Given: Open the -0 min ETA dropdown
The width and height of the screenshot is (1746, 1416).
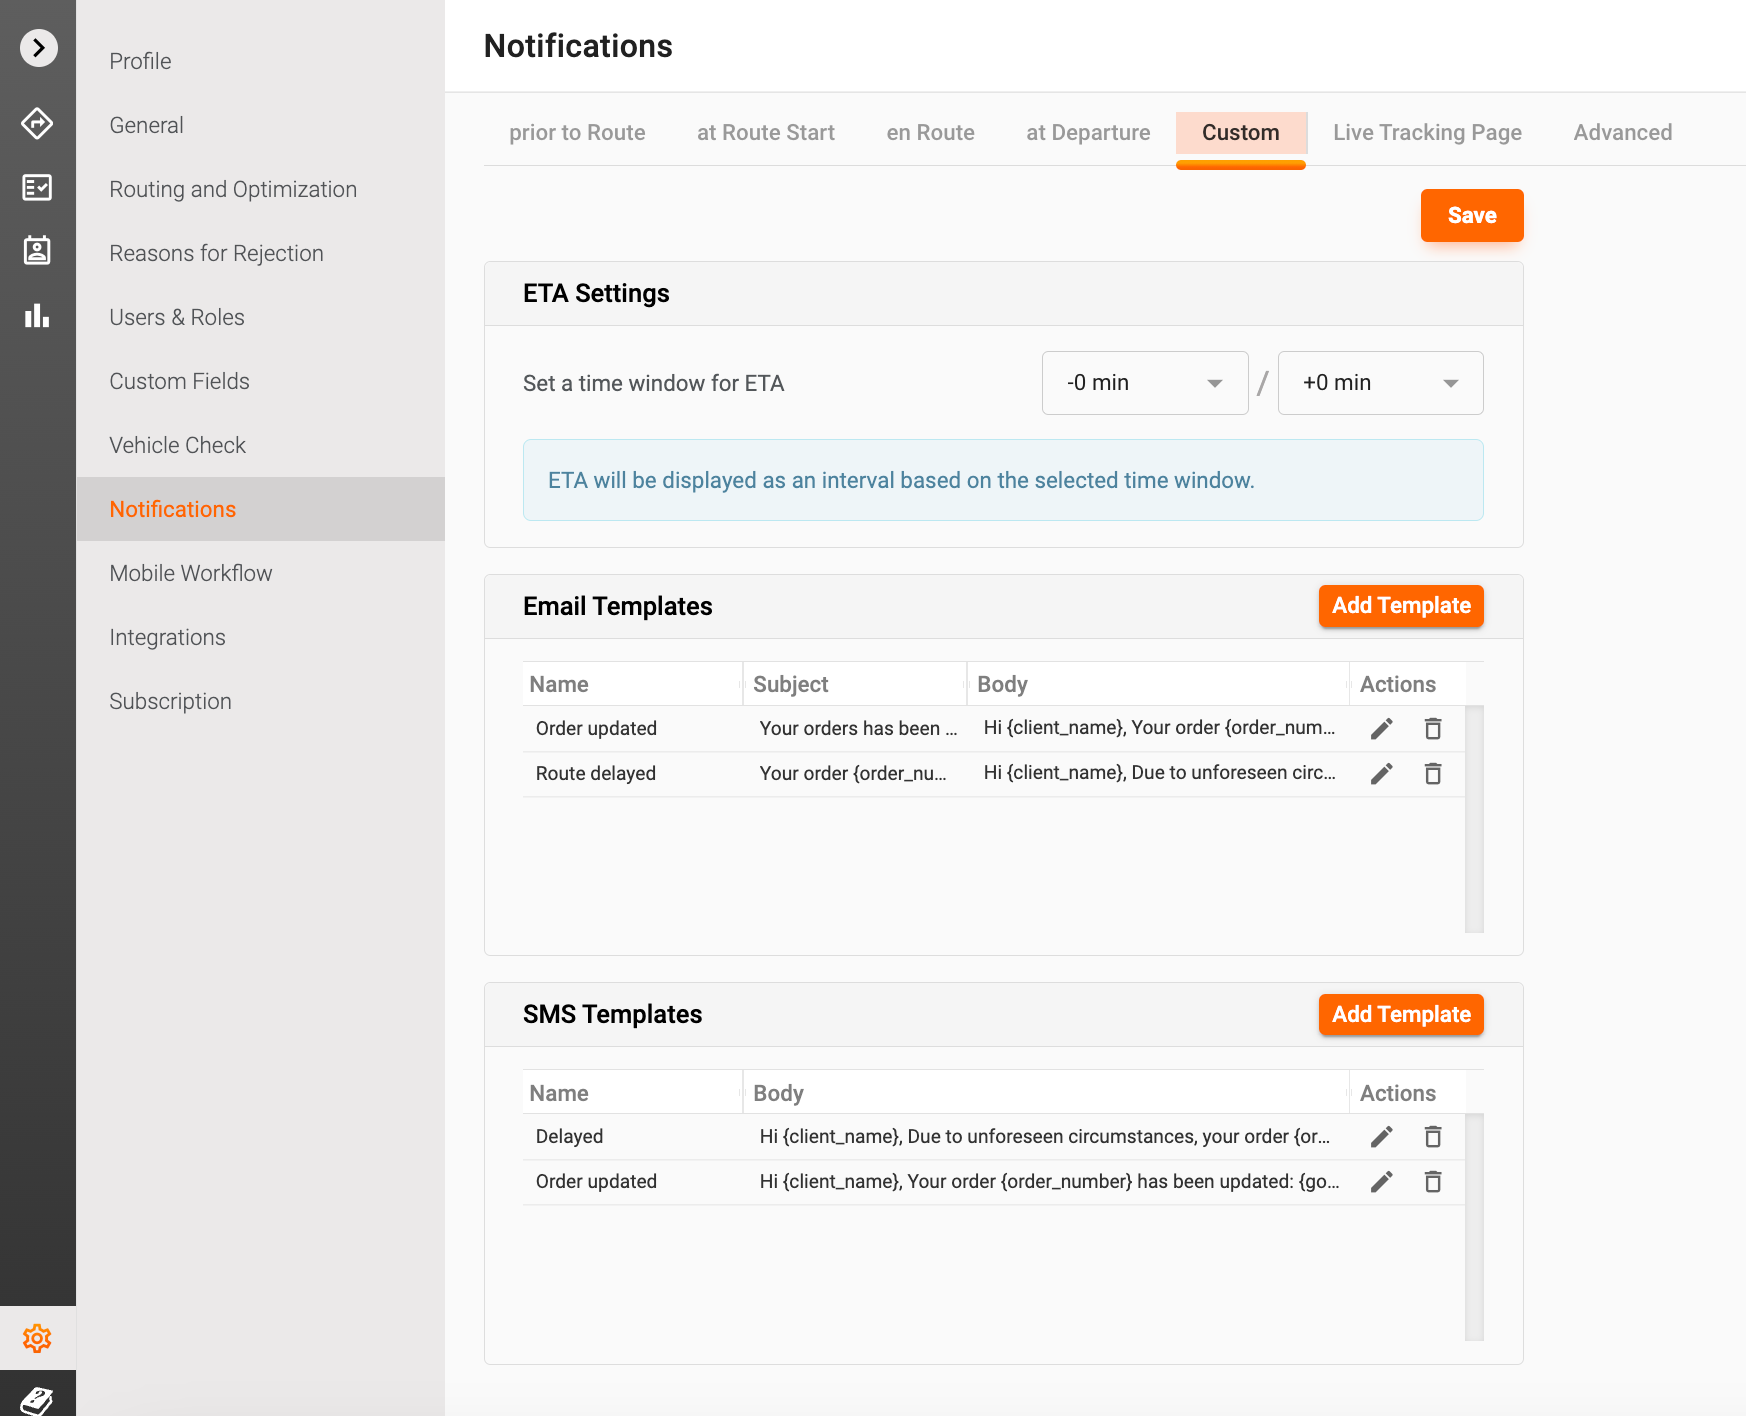Looking at the screenshot, I should coord(1144,383).
